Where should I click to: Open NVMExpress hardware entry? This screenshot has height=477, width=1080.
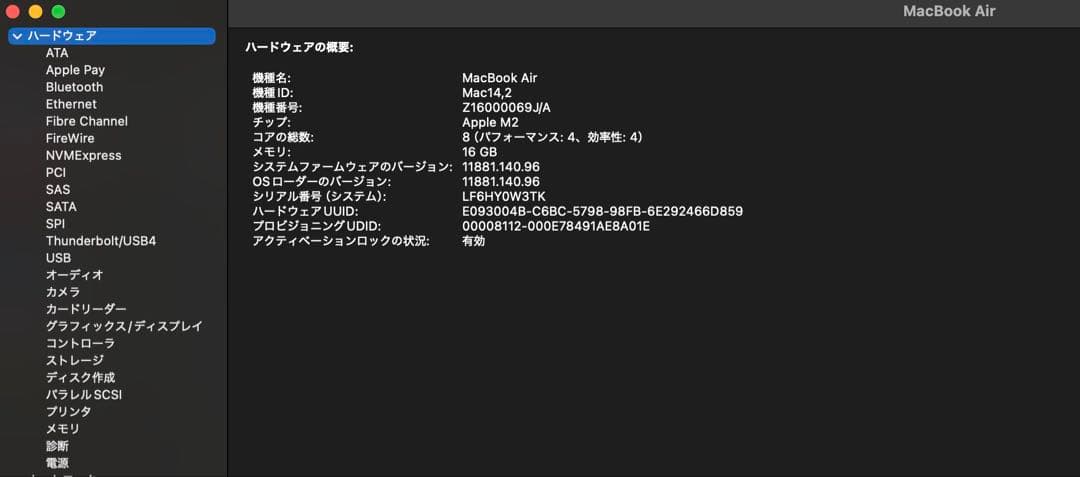tap(83, 156)
